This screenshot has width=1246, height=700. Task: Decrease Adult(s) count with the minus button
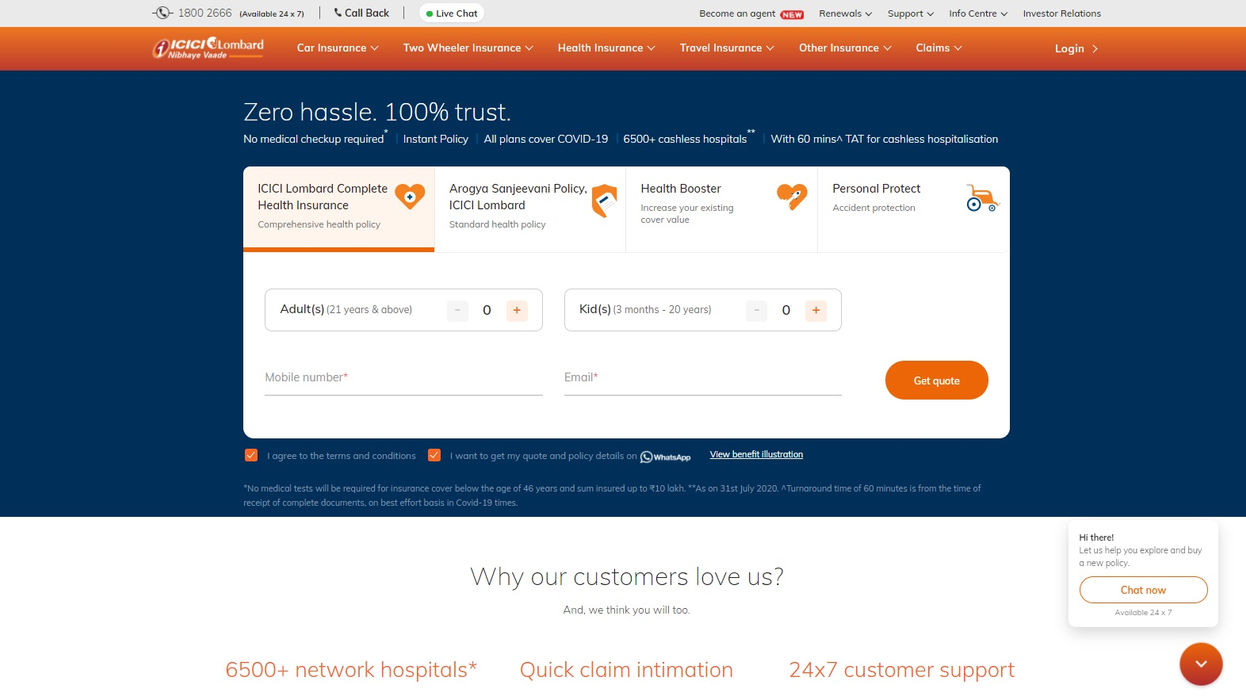coord(457,310)
